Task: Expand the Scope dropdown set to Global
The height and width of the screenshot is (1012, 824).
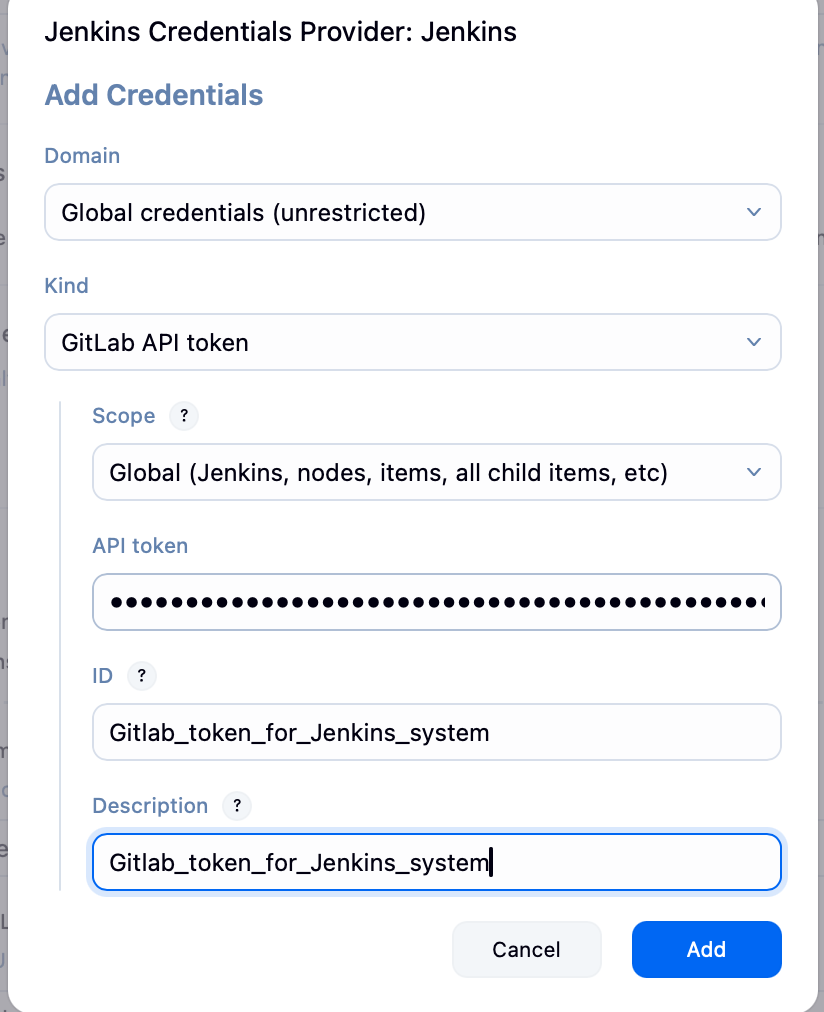Action: [436, 472]
